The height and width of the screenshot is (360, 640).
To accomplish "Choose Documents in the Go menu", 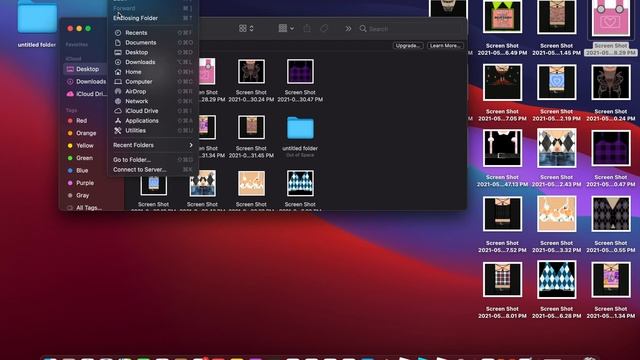I will pos(153,42).
